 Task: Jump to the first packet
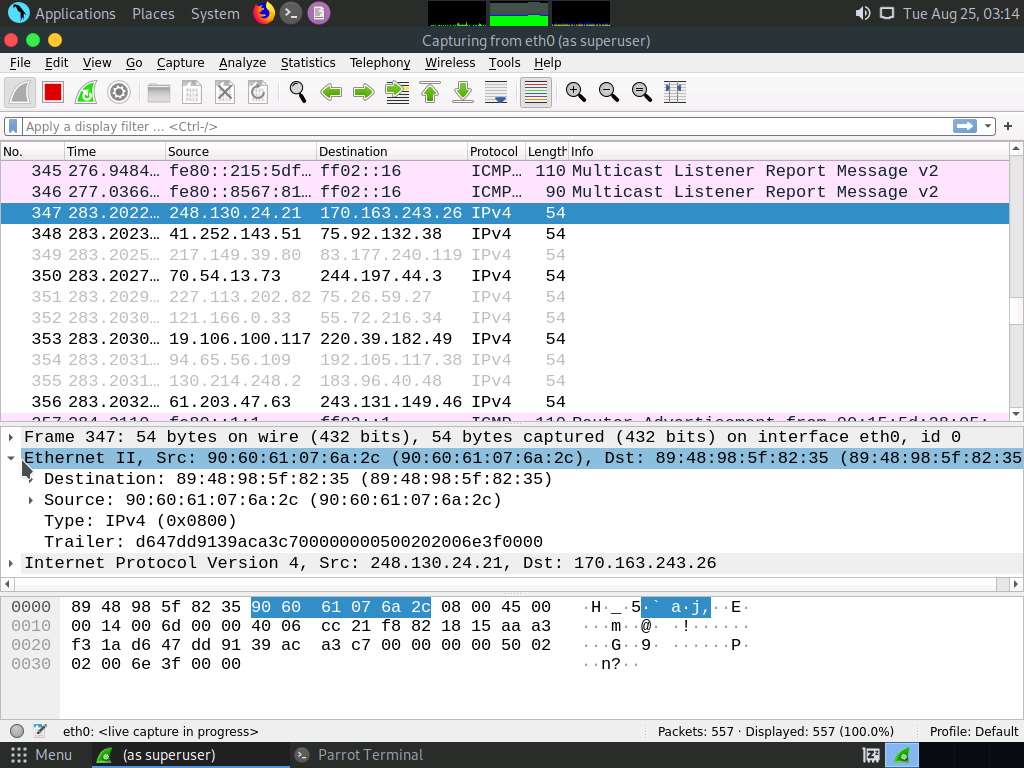point(430,92)
